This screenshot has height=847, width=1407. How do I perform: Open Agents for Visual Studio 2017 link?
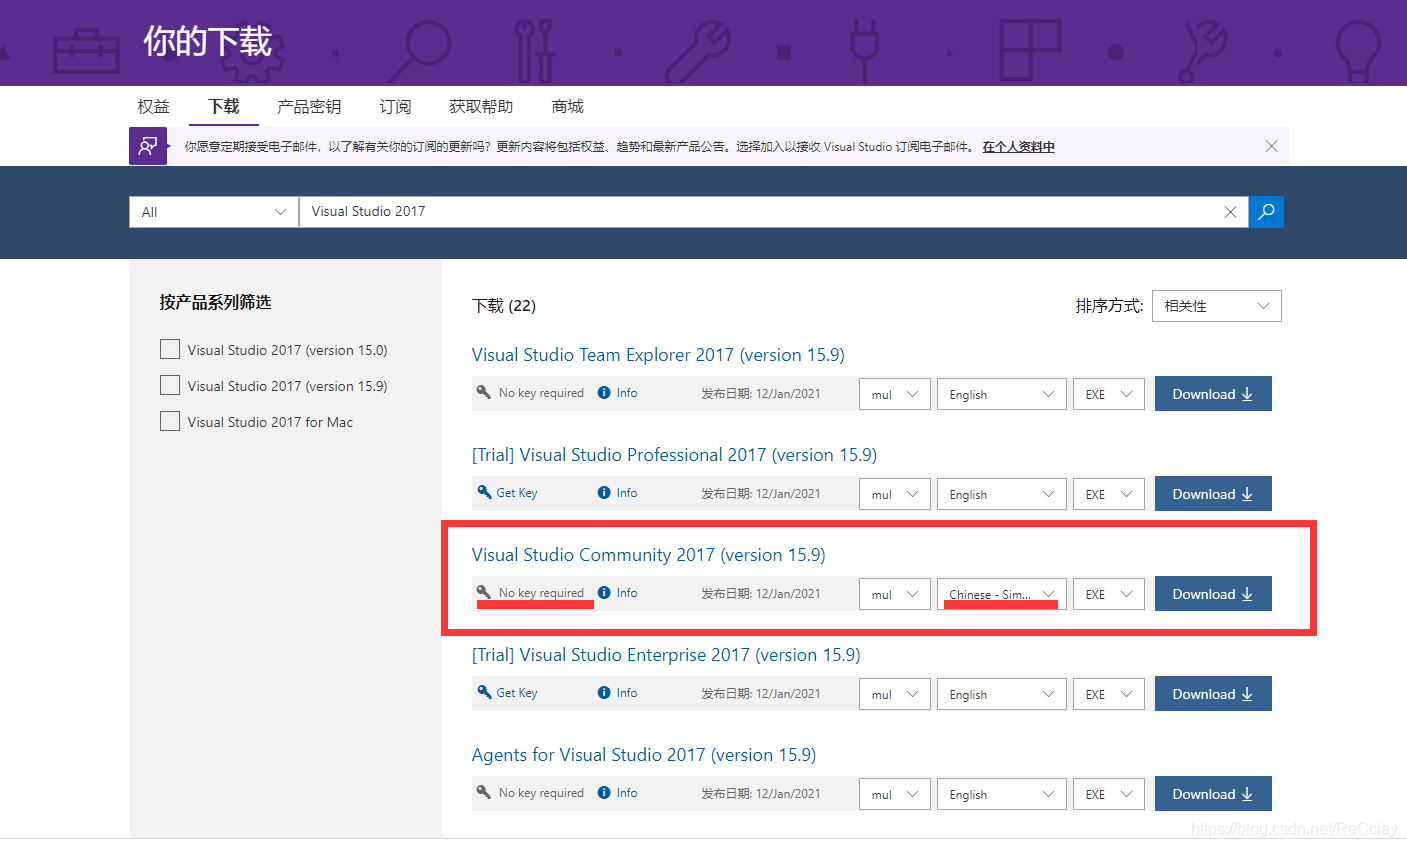point(644,755)
